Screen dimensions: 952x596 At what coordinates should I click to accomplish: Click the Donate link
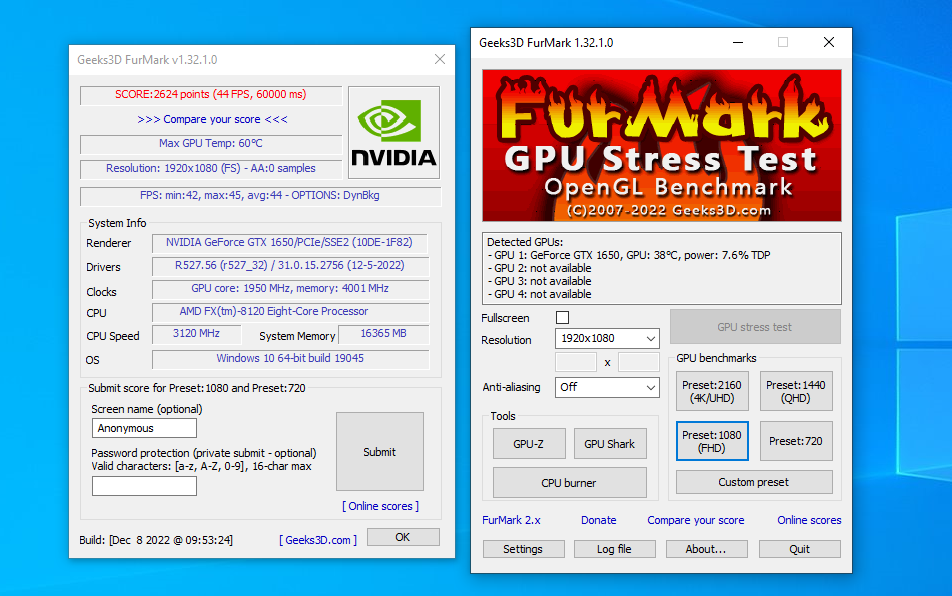click(x=599, y=520)
